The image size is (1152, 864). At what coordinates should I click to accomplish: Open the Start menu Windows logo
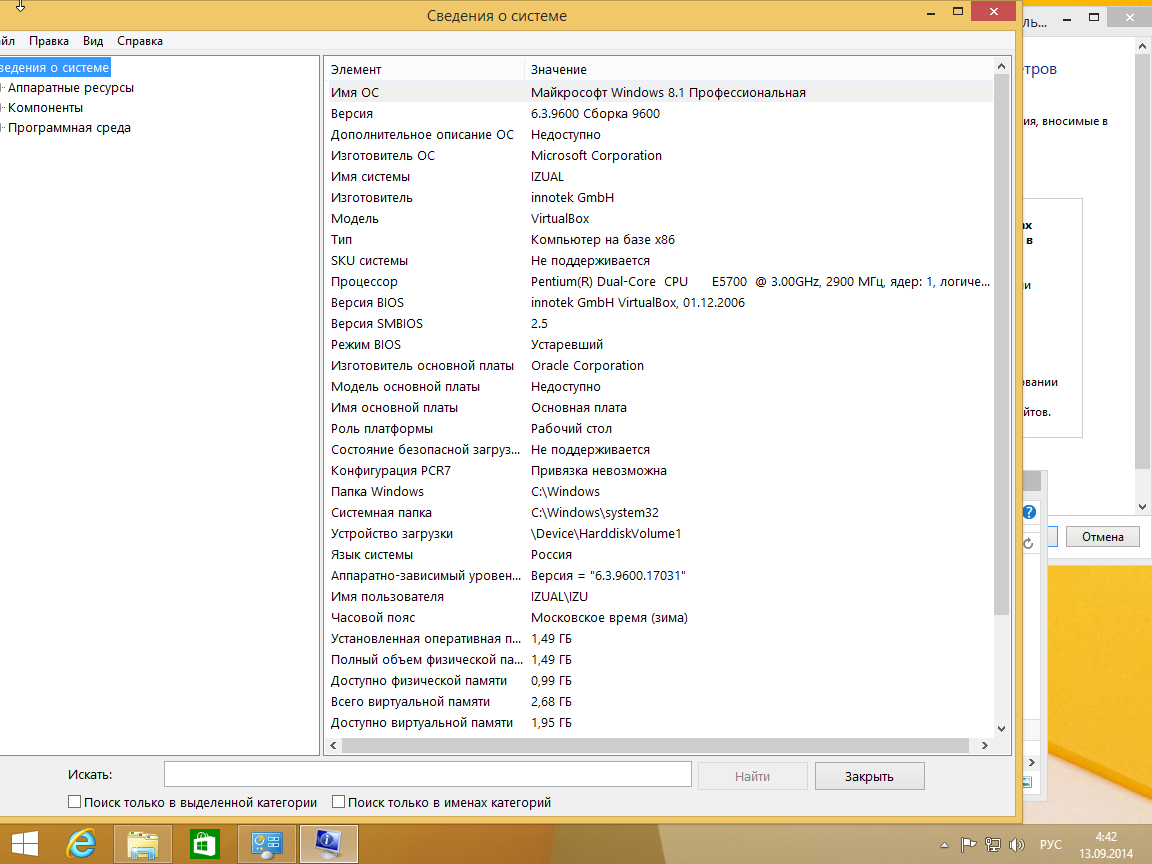(25, 843)
